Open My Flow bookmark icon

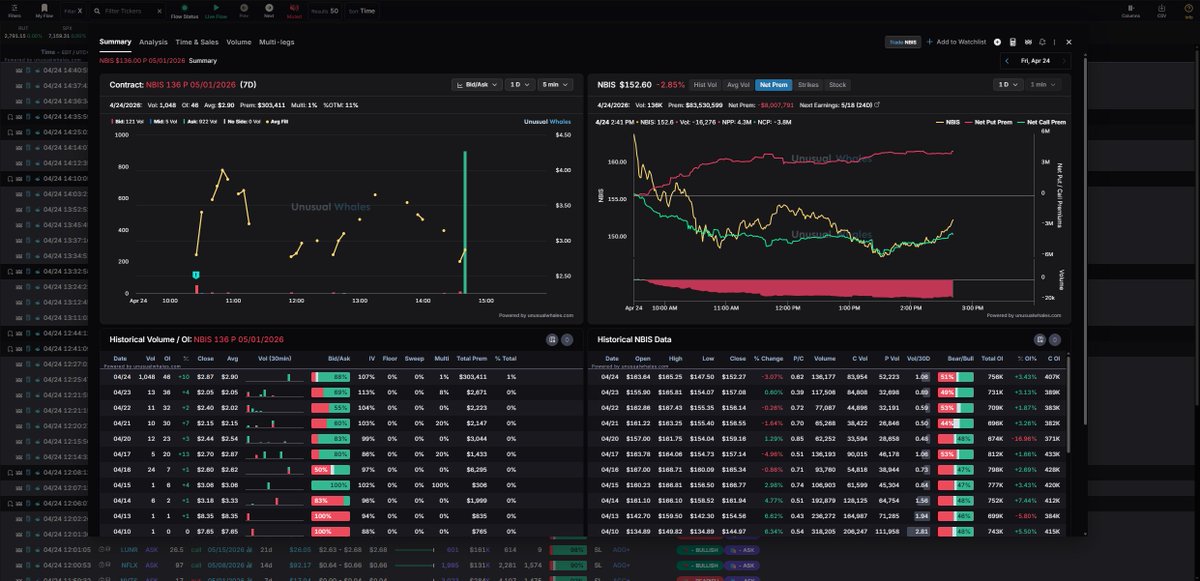point(44,11)
